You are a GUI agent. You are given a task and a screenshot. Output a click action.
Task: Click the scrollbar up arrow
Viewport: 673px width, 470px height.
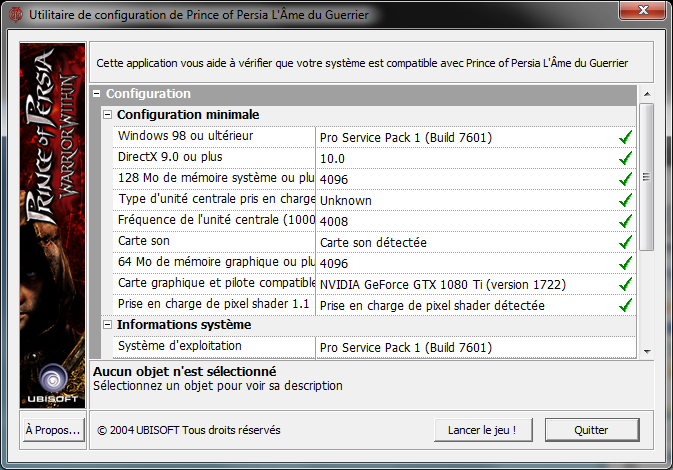tap(647, 94)
